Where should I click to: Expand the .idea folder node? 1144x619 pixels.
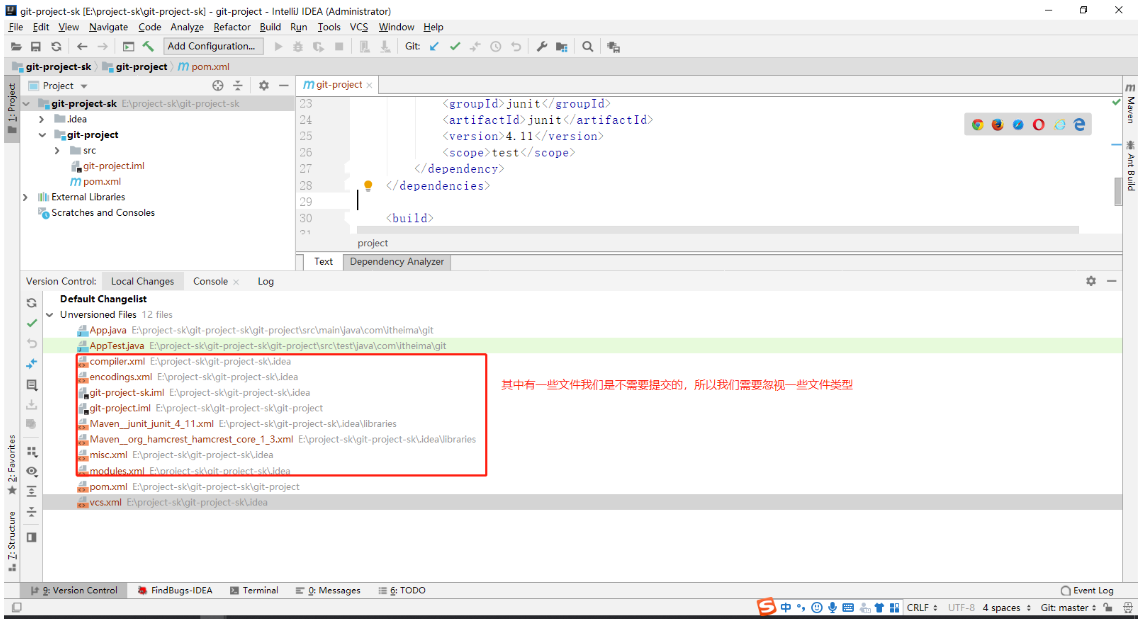[x=42, y=119]
